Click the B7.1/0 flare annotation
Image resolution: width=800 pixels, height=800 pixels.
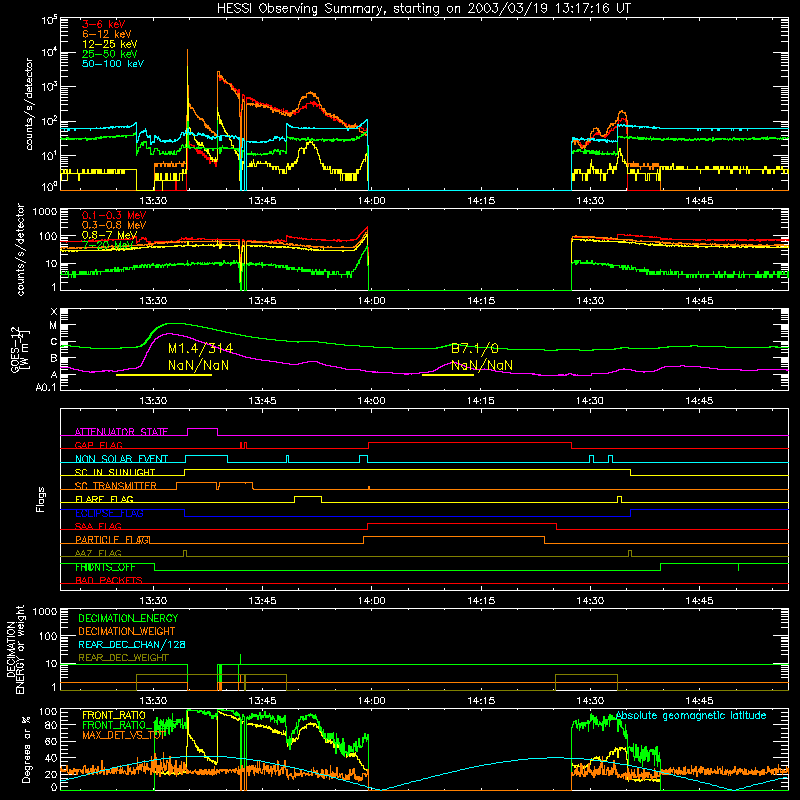(474, 348)
